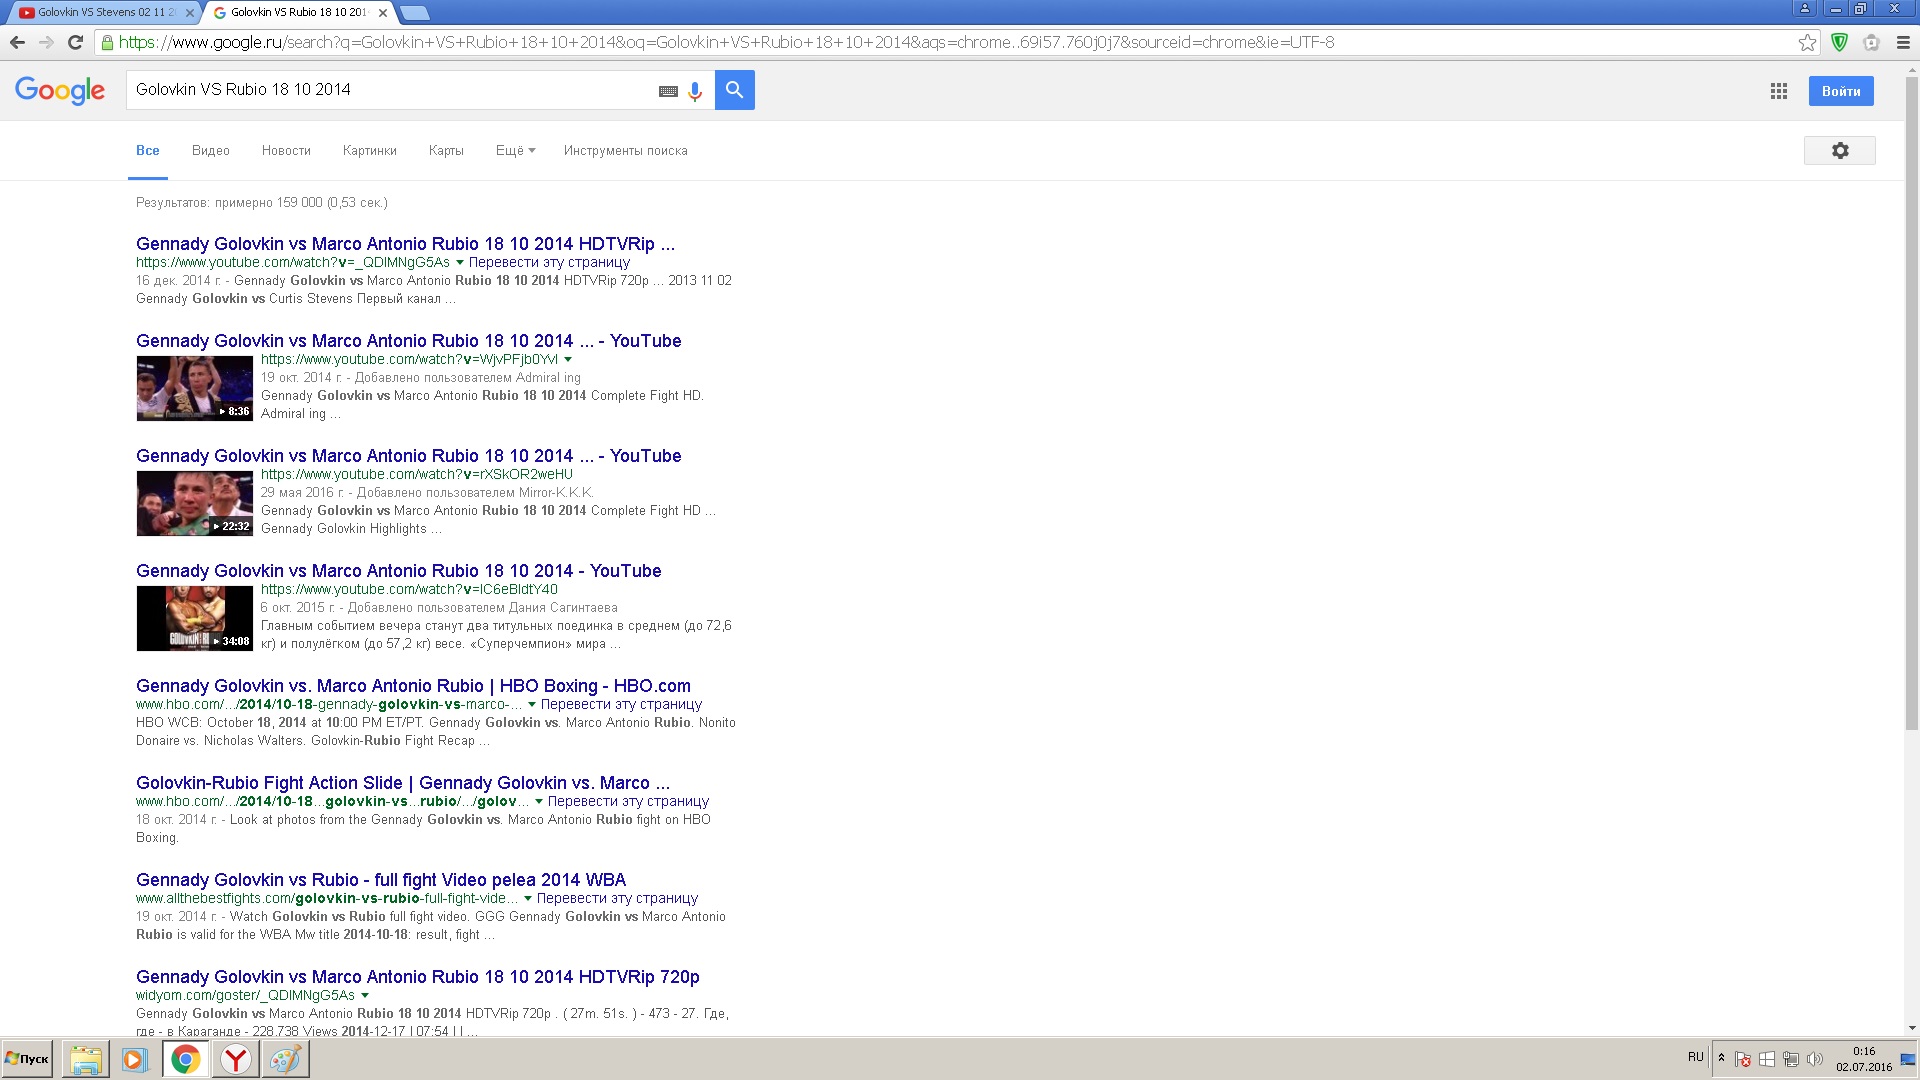The image size is (1920, 1080).
Task: Click the browser forward arrow
Action: pos(46,42)
